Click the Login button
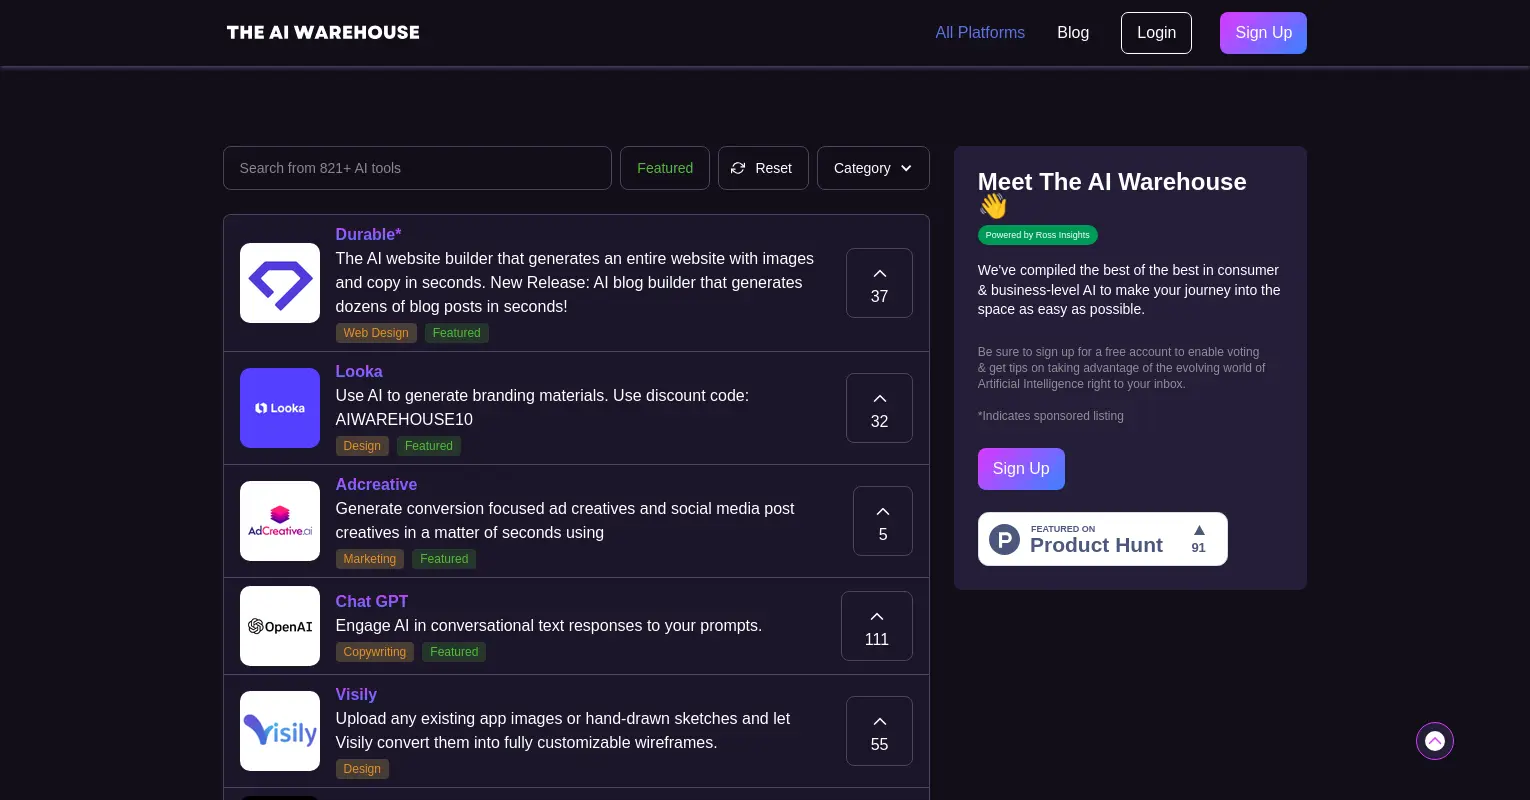Screen dimensions: 1530x800 (x=1156, y=33)
